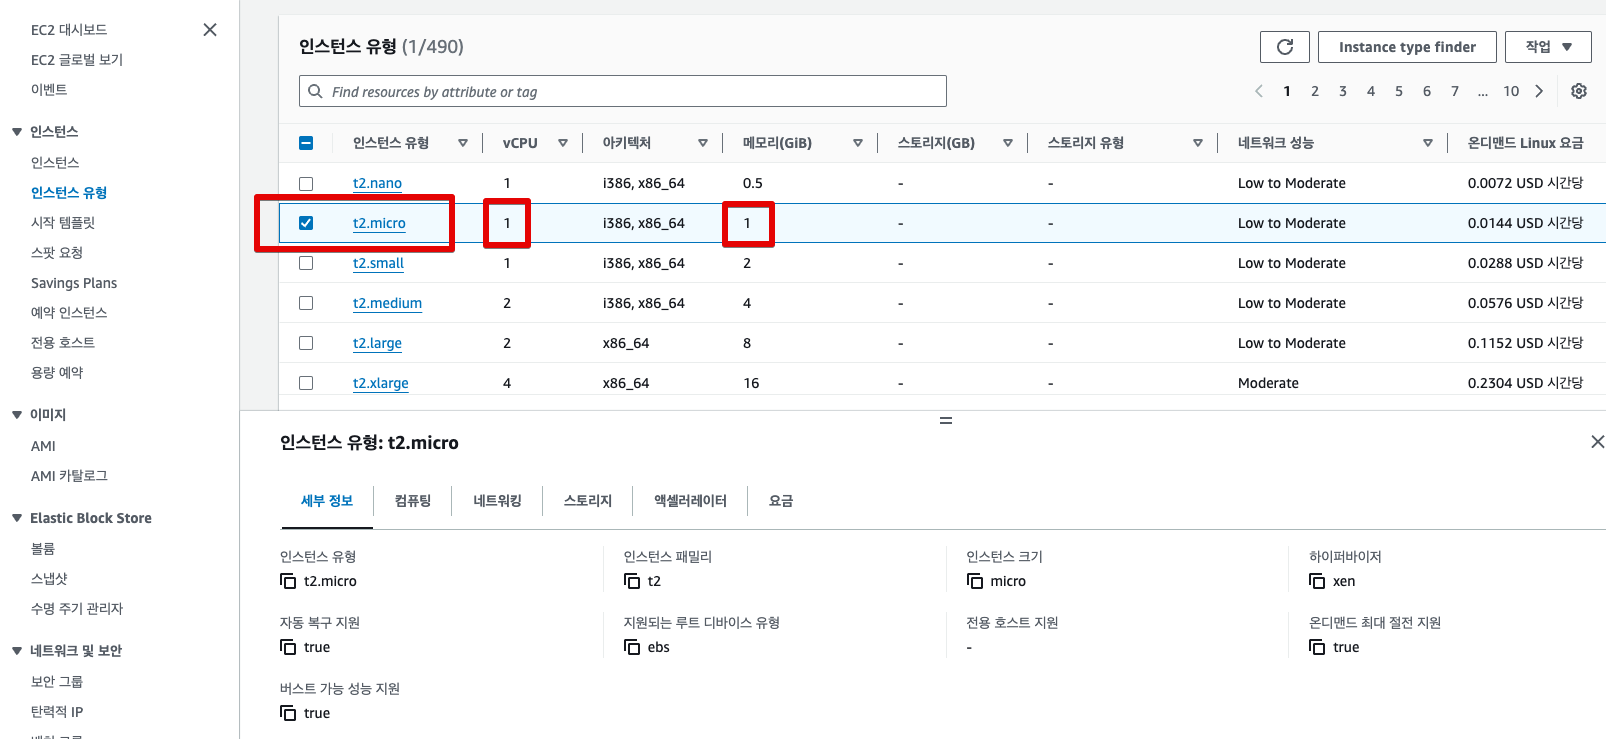The height and width of the screenshot is (739, 1606).
Task: Open the t2.xlarge instance type link
Action: 381,383
